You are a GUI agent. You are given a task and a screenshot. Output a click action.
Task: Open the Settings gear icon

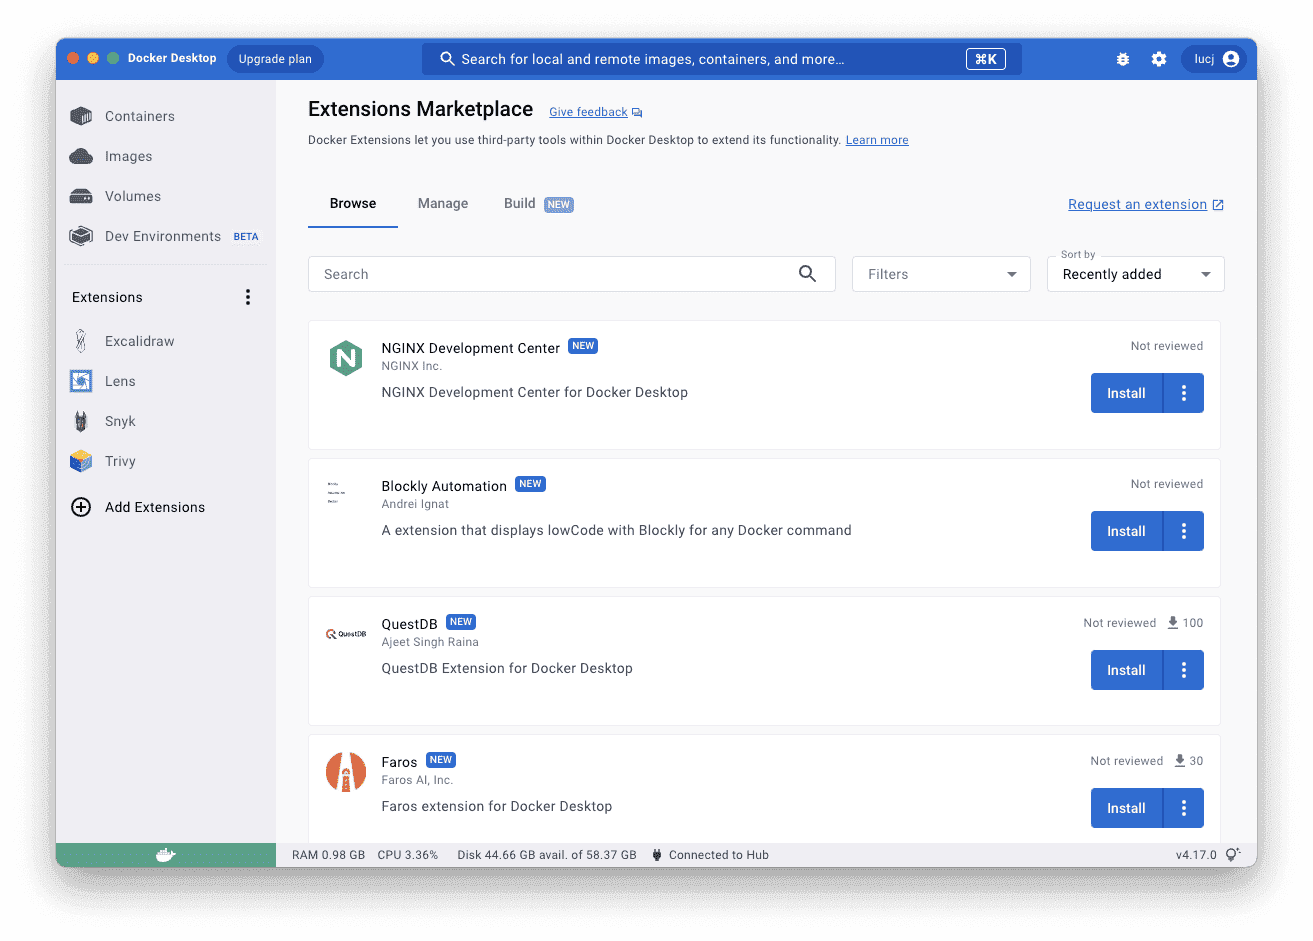[x=1159, y=59]
